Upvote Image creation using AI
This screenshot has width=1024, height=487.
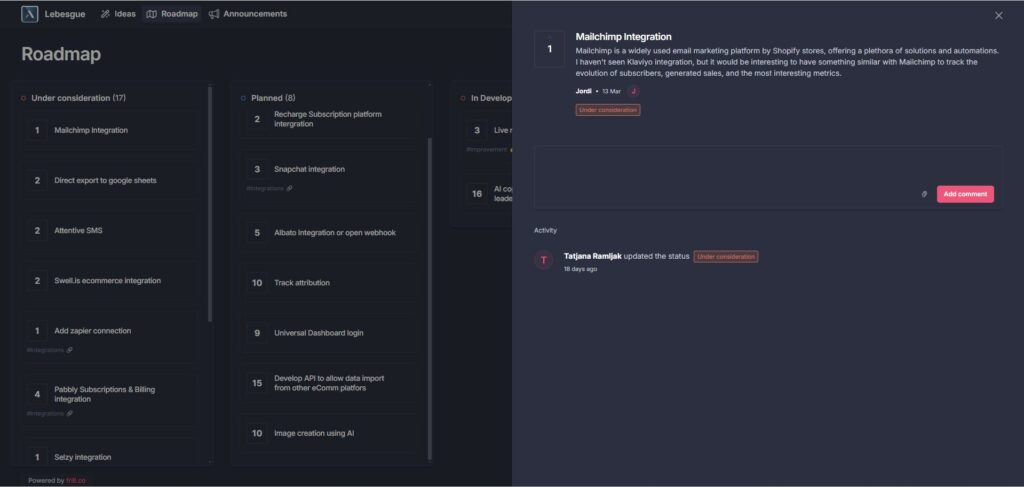point(257,433)
